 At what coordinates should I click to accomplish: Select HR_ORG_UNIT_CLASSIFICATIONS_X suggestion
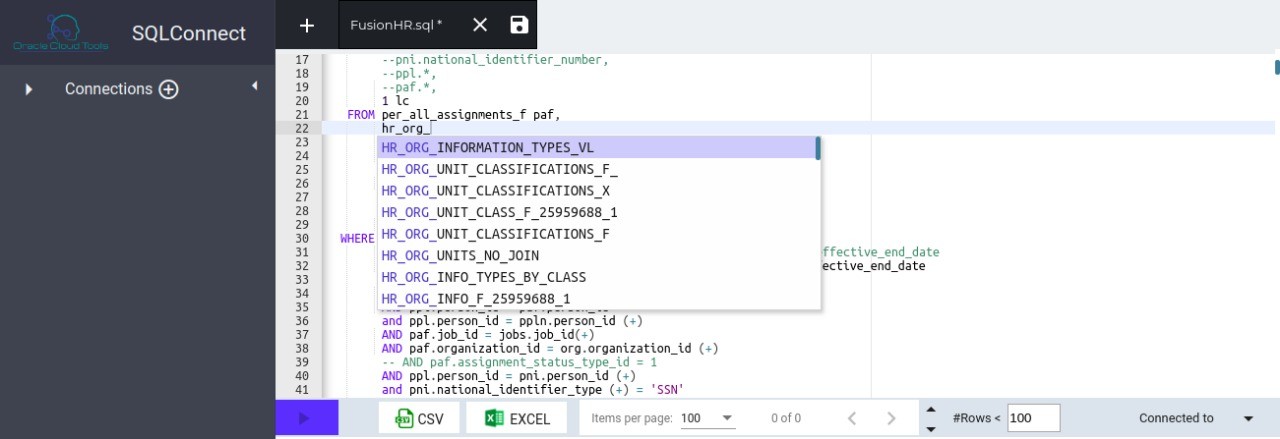(x=598, y=191)
